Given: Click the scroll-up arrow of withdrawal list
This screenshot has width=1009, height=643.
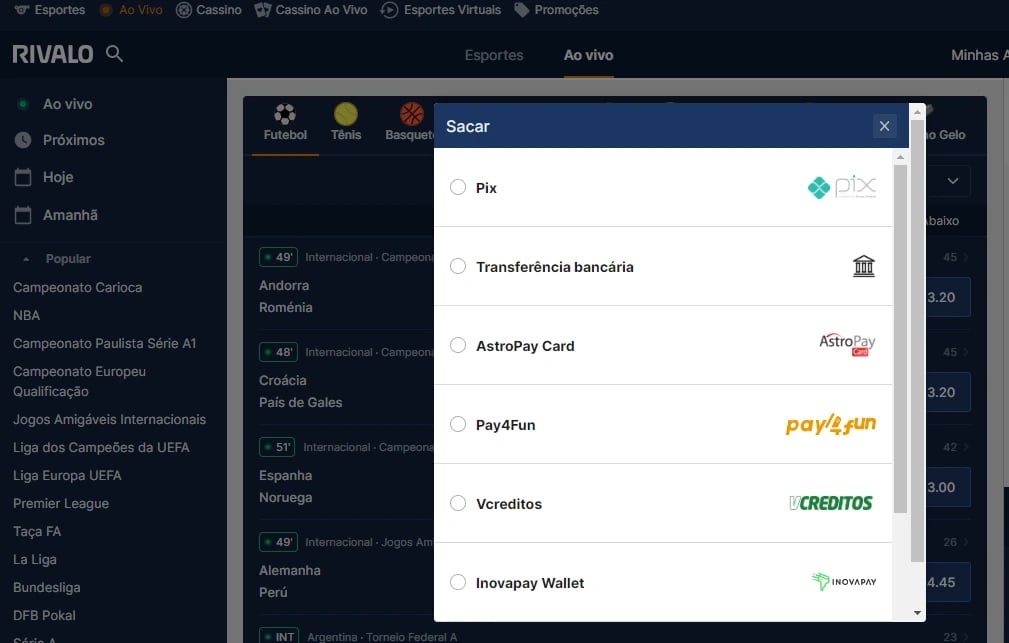Looking at the screenshot, I should (900, 157).
